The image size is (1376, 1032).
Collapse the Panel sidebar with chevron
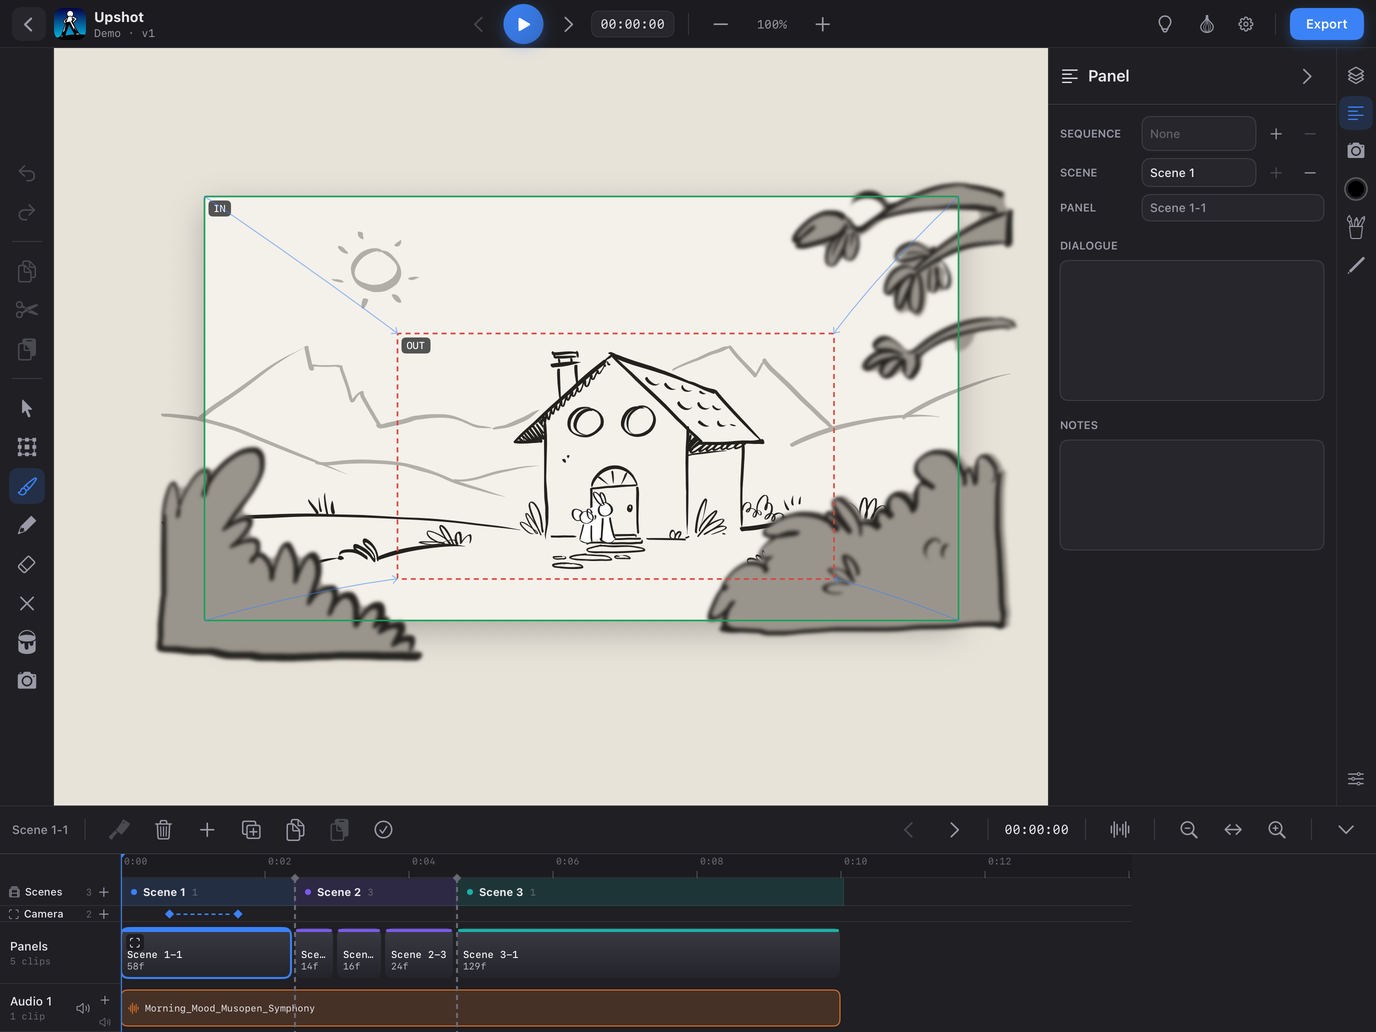[x=1307, y=77]
